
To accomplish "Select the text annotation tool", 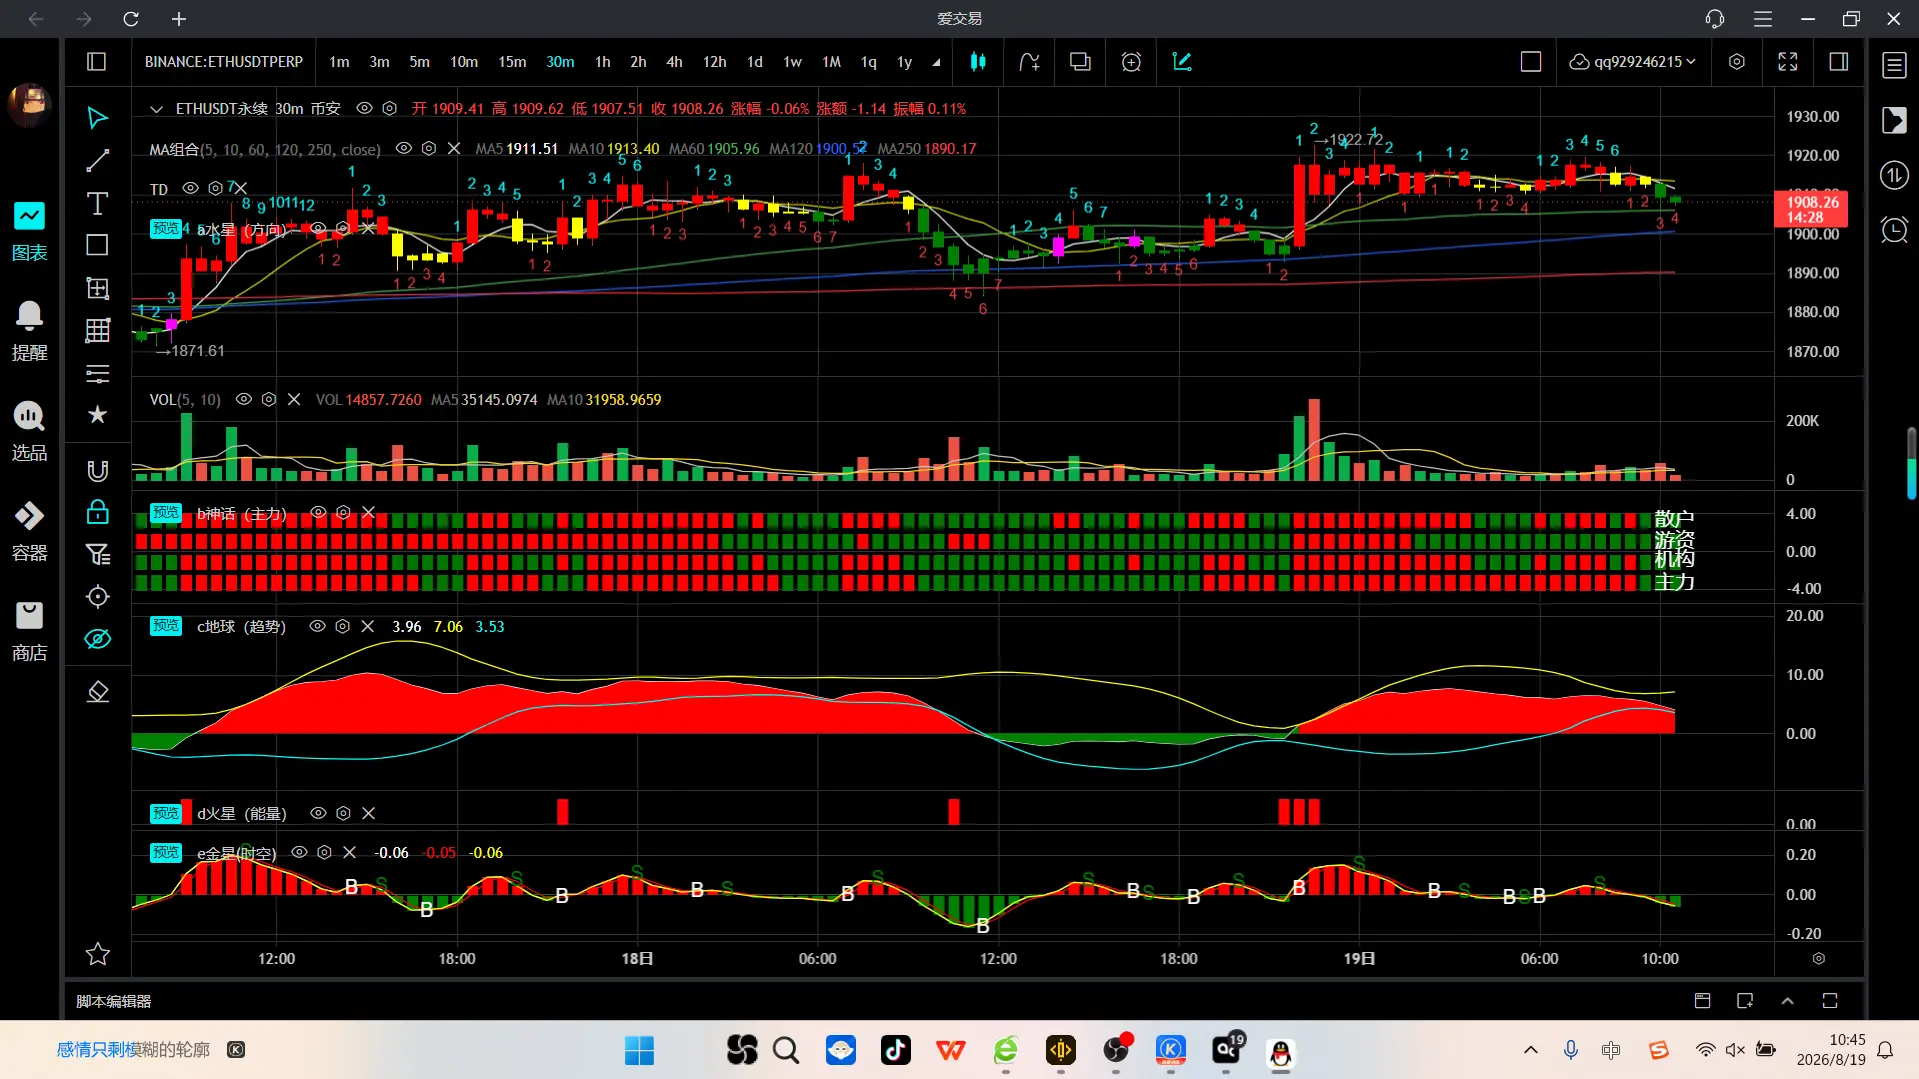I will point(97,204).
